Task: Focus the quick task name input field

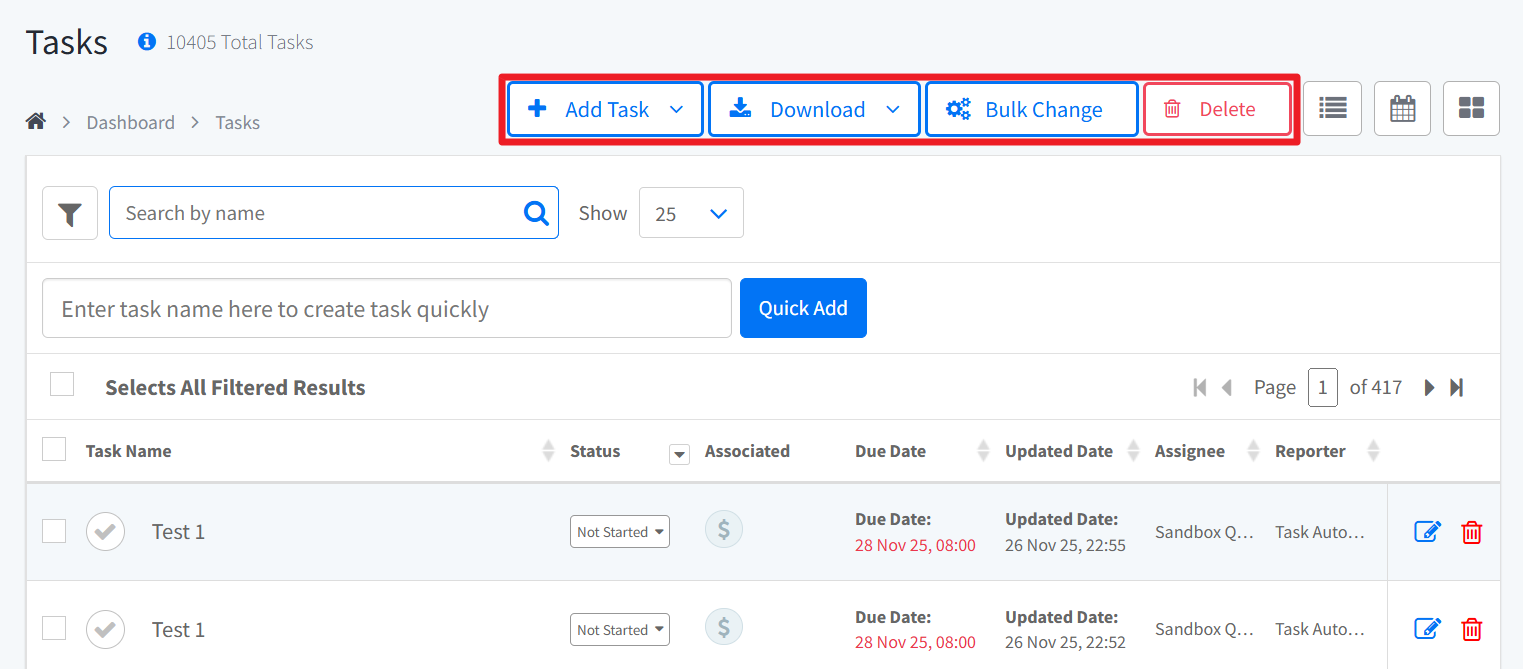Action: pyautogui.click(x=386, y=309)
